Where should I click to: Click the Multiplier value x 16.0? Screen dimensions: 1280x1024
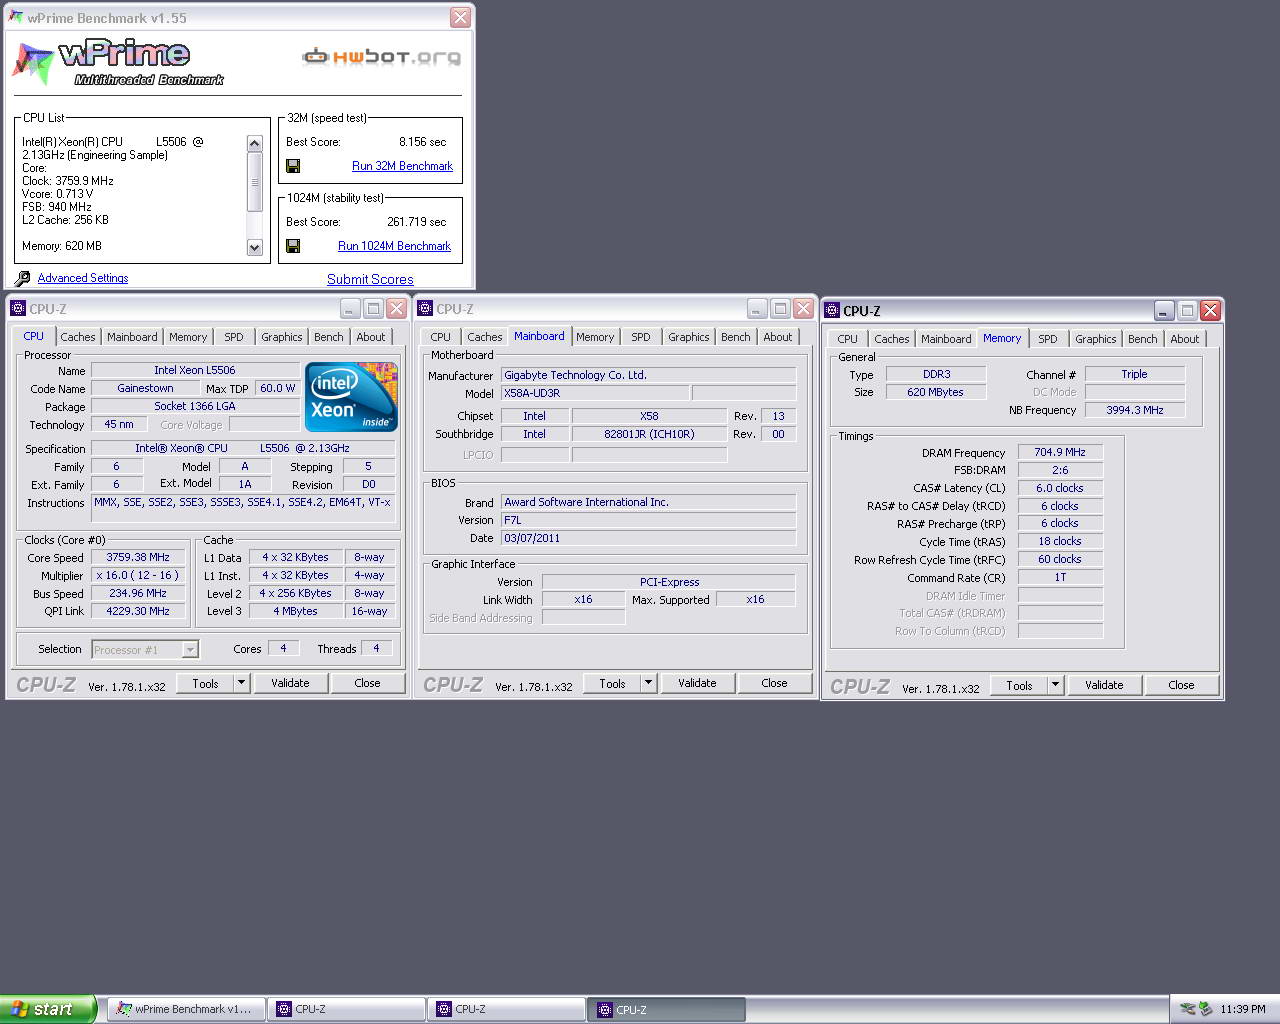(138, 575)
